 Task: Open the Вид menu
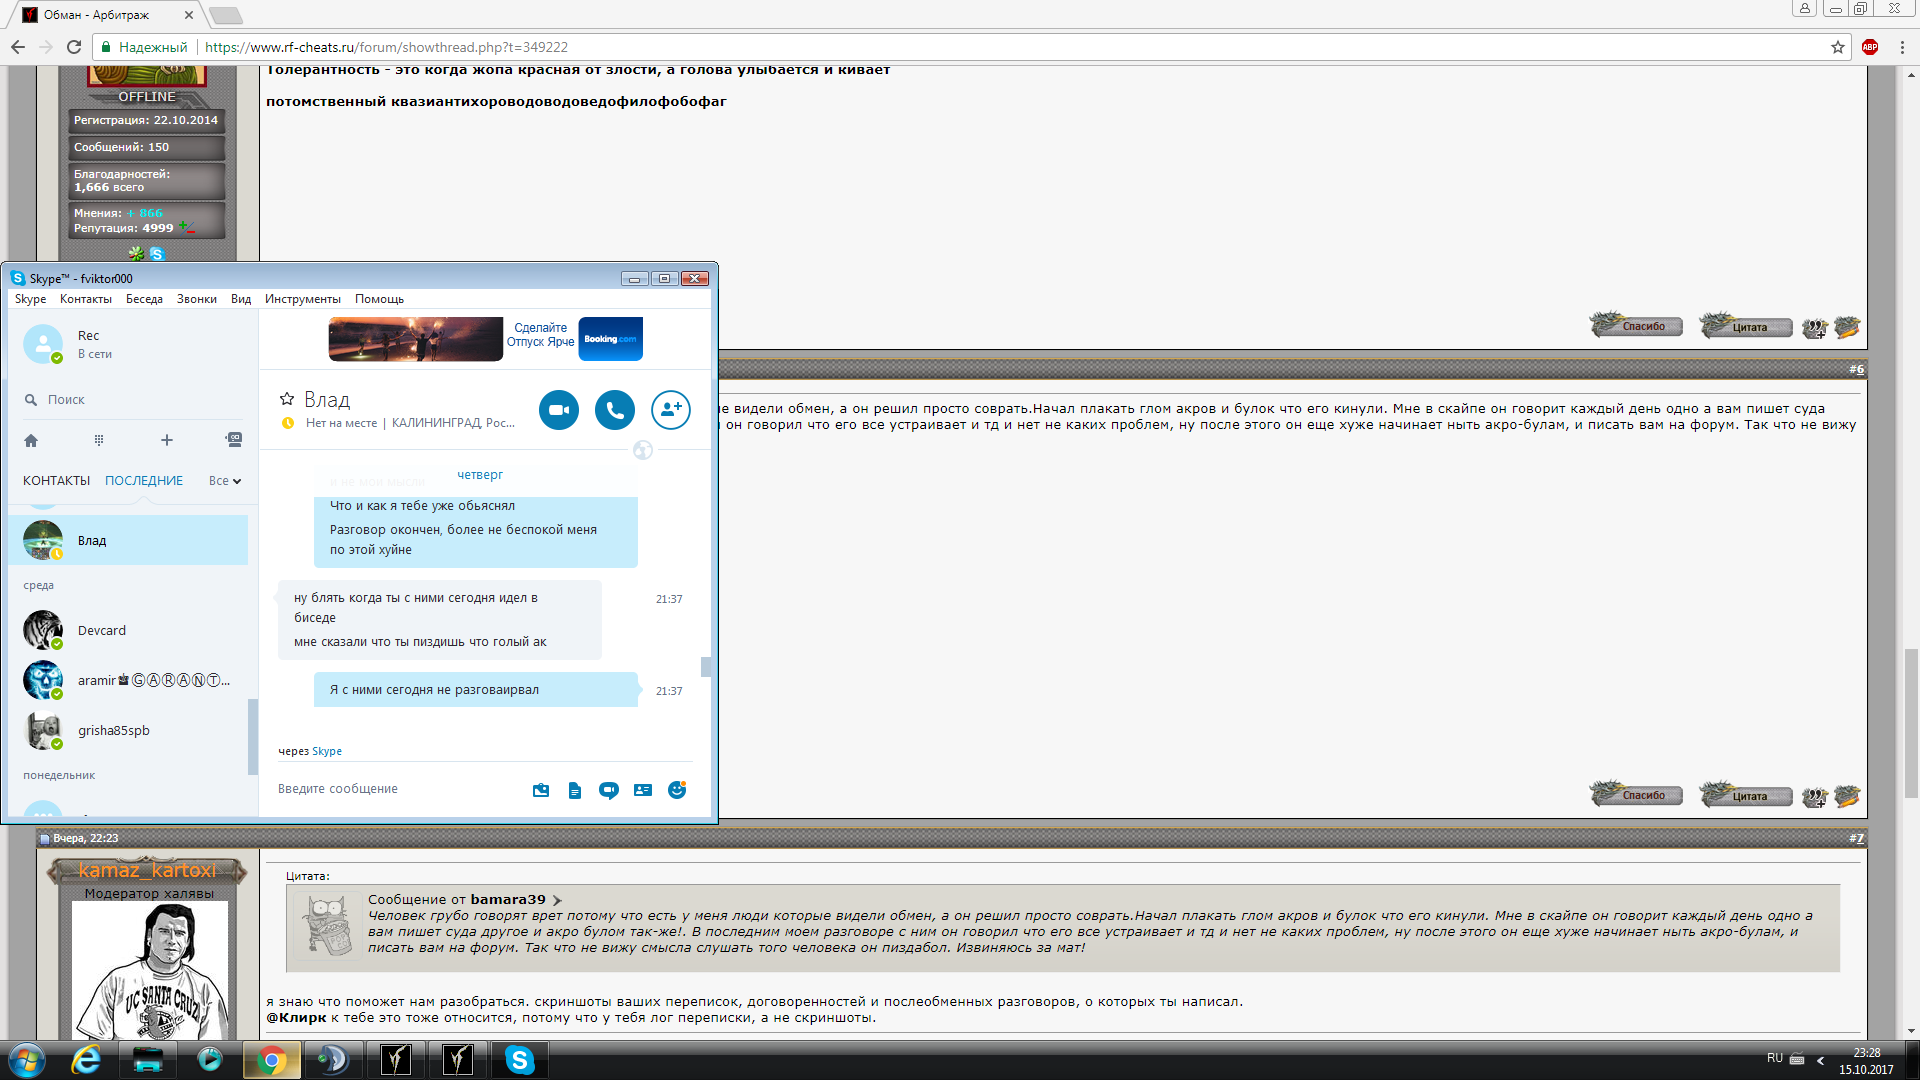click(241, 299)
